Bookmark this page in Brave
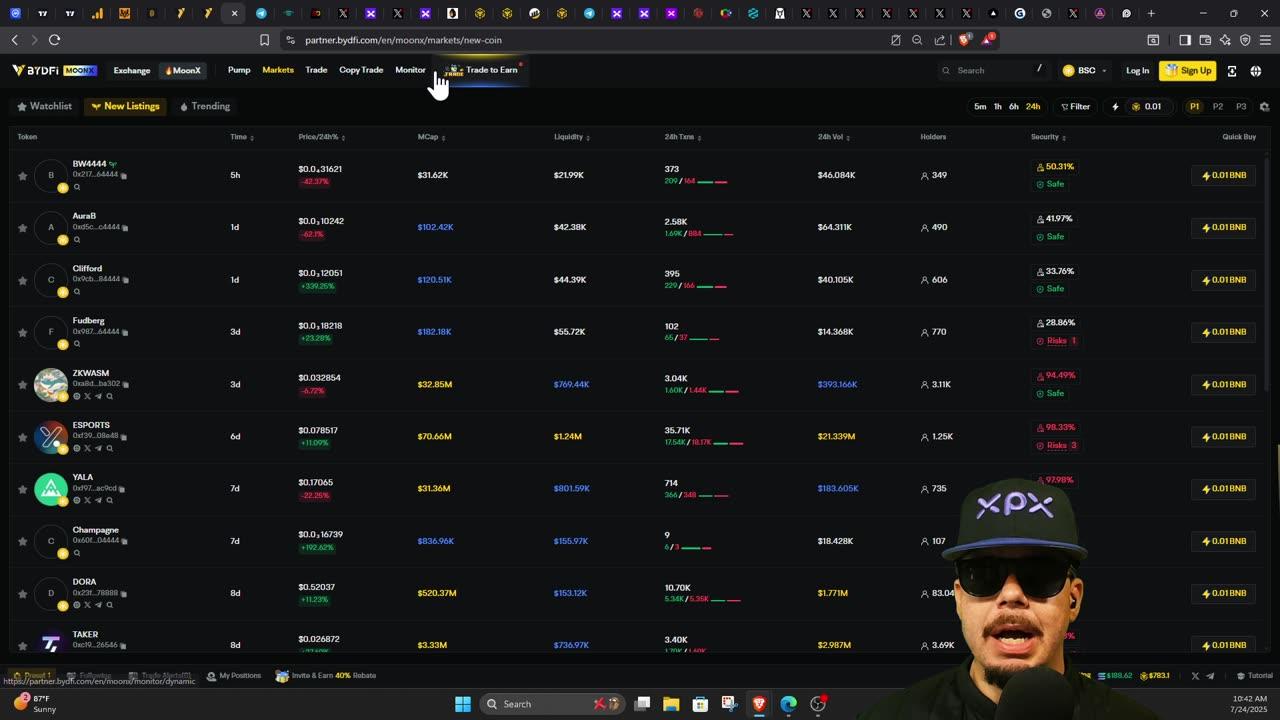The image size is (1280, 720). (264, 40)
